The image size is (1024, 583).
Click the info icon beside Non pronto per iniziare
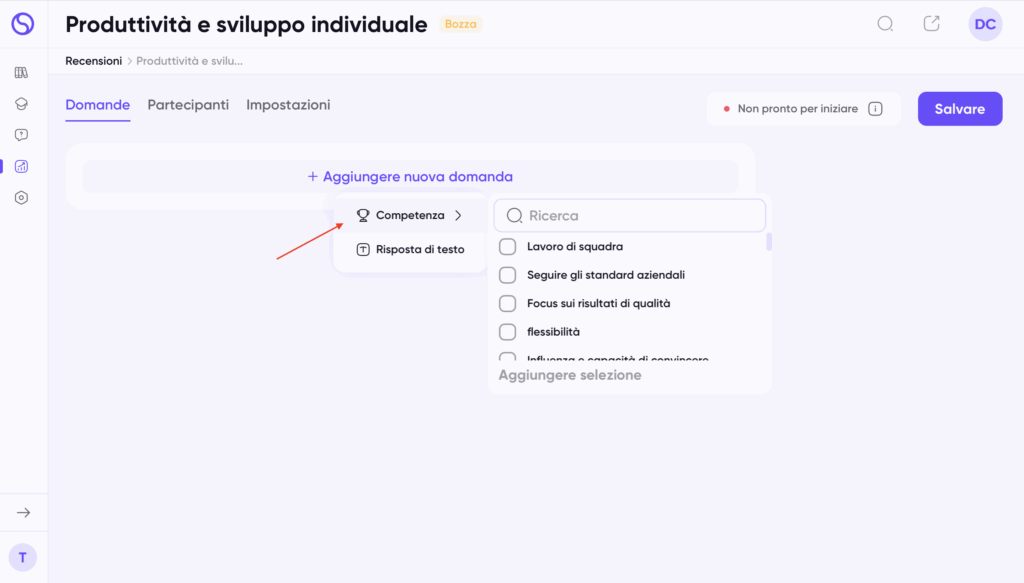[x=875, y=109]
